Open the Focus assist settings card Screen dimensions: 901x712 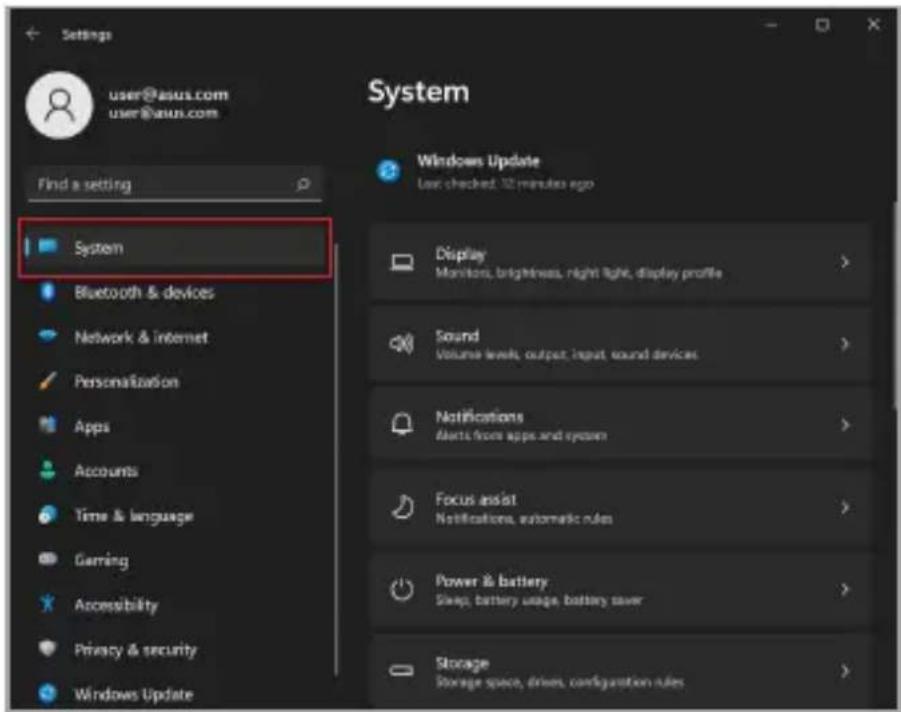click(620, 507)
